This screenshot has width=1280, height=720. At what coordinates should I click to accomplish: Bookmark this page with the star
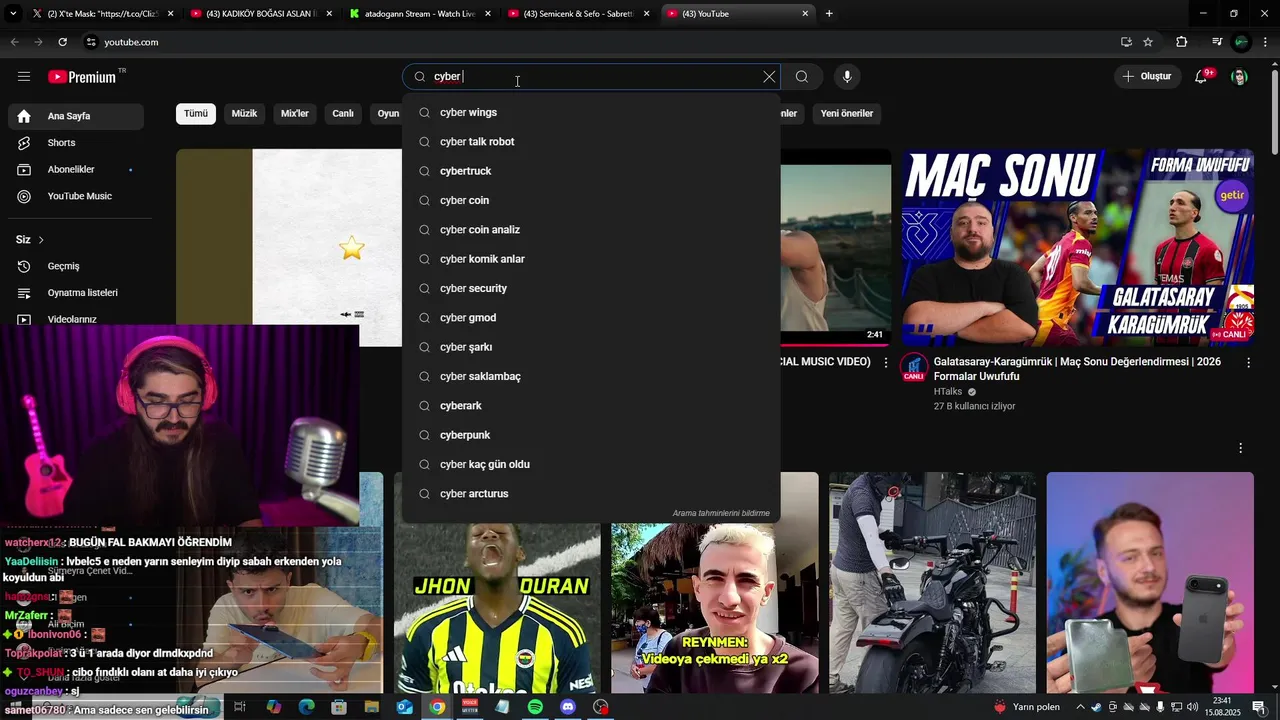(1148, 42)
